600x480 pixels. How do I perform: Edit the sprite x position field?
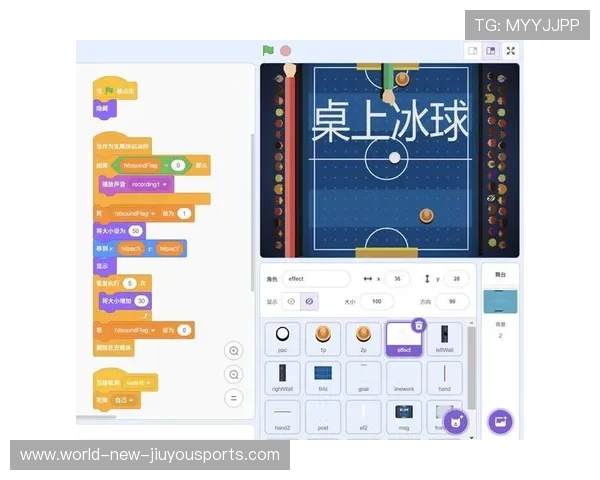pos(397,279)
